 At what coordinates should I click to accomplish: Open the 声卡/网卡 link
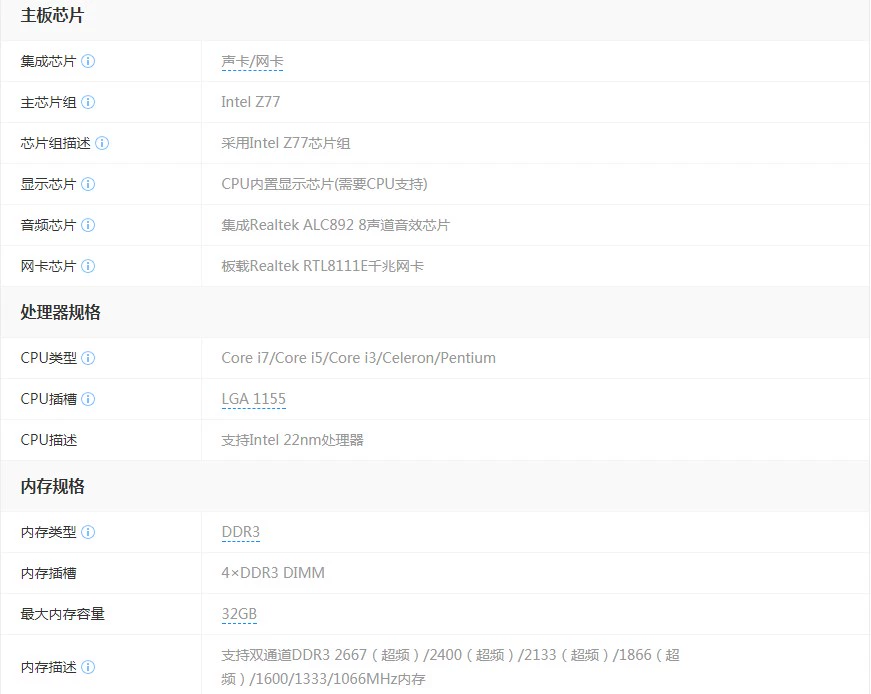252,61
